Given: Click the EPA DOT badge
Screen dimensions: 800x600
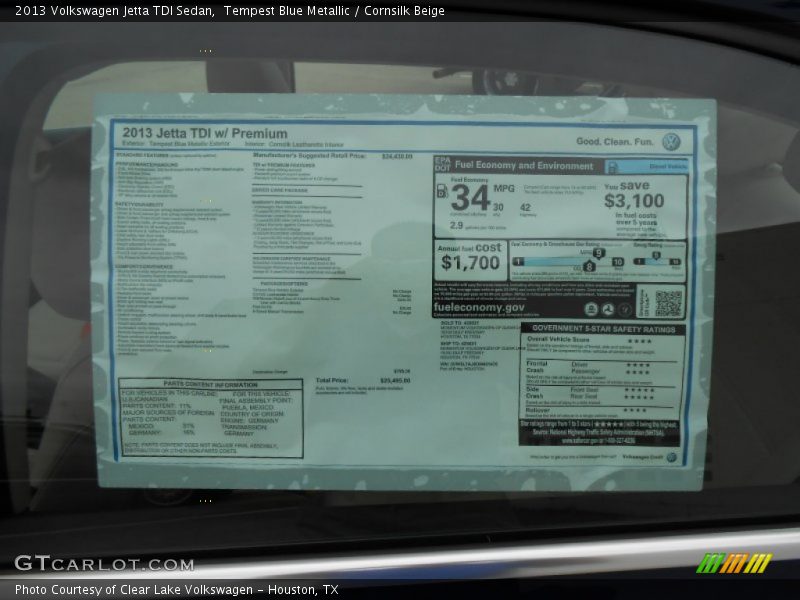Looking at the screenshot, I should pos(443,165).
